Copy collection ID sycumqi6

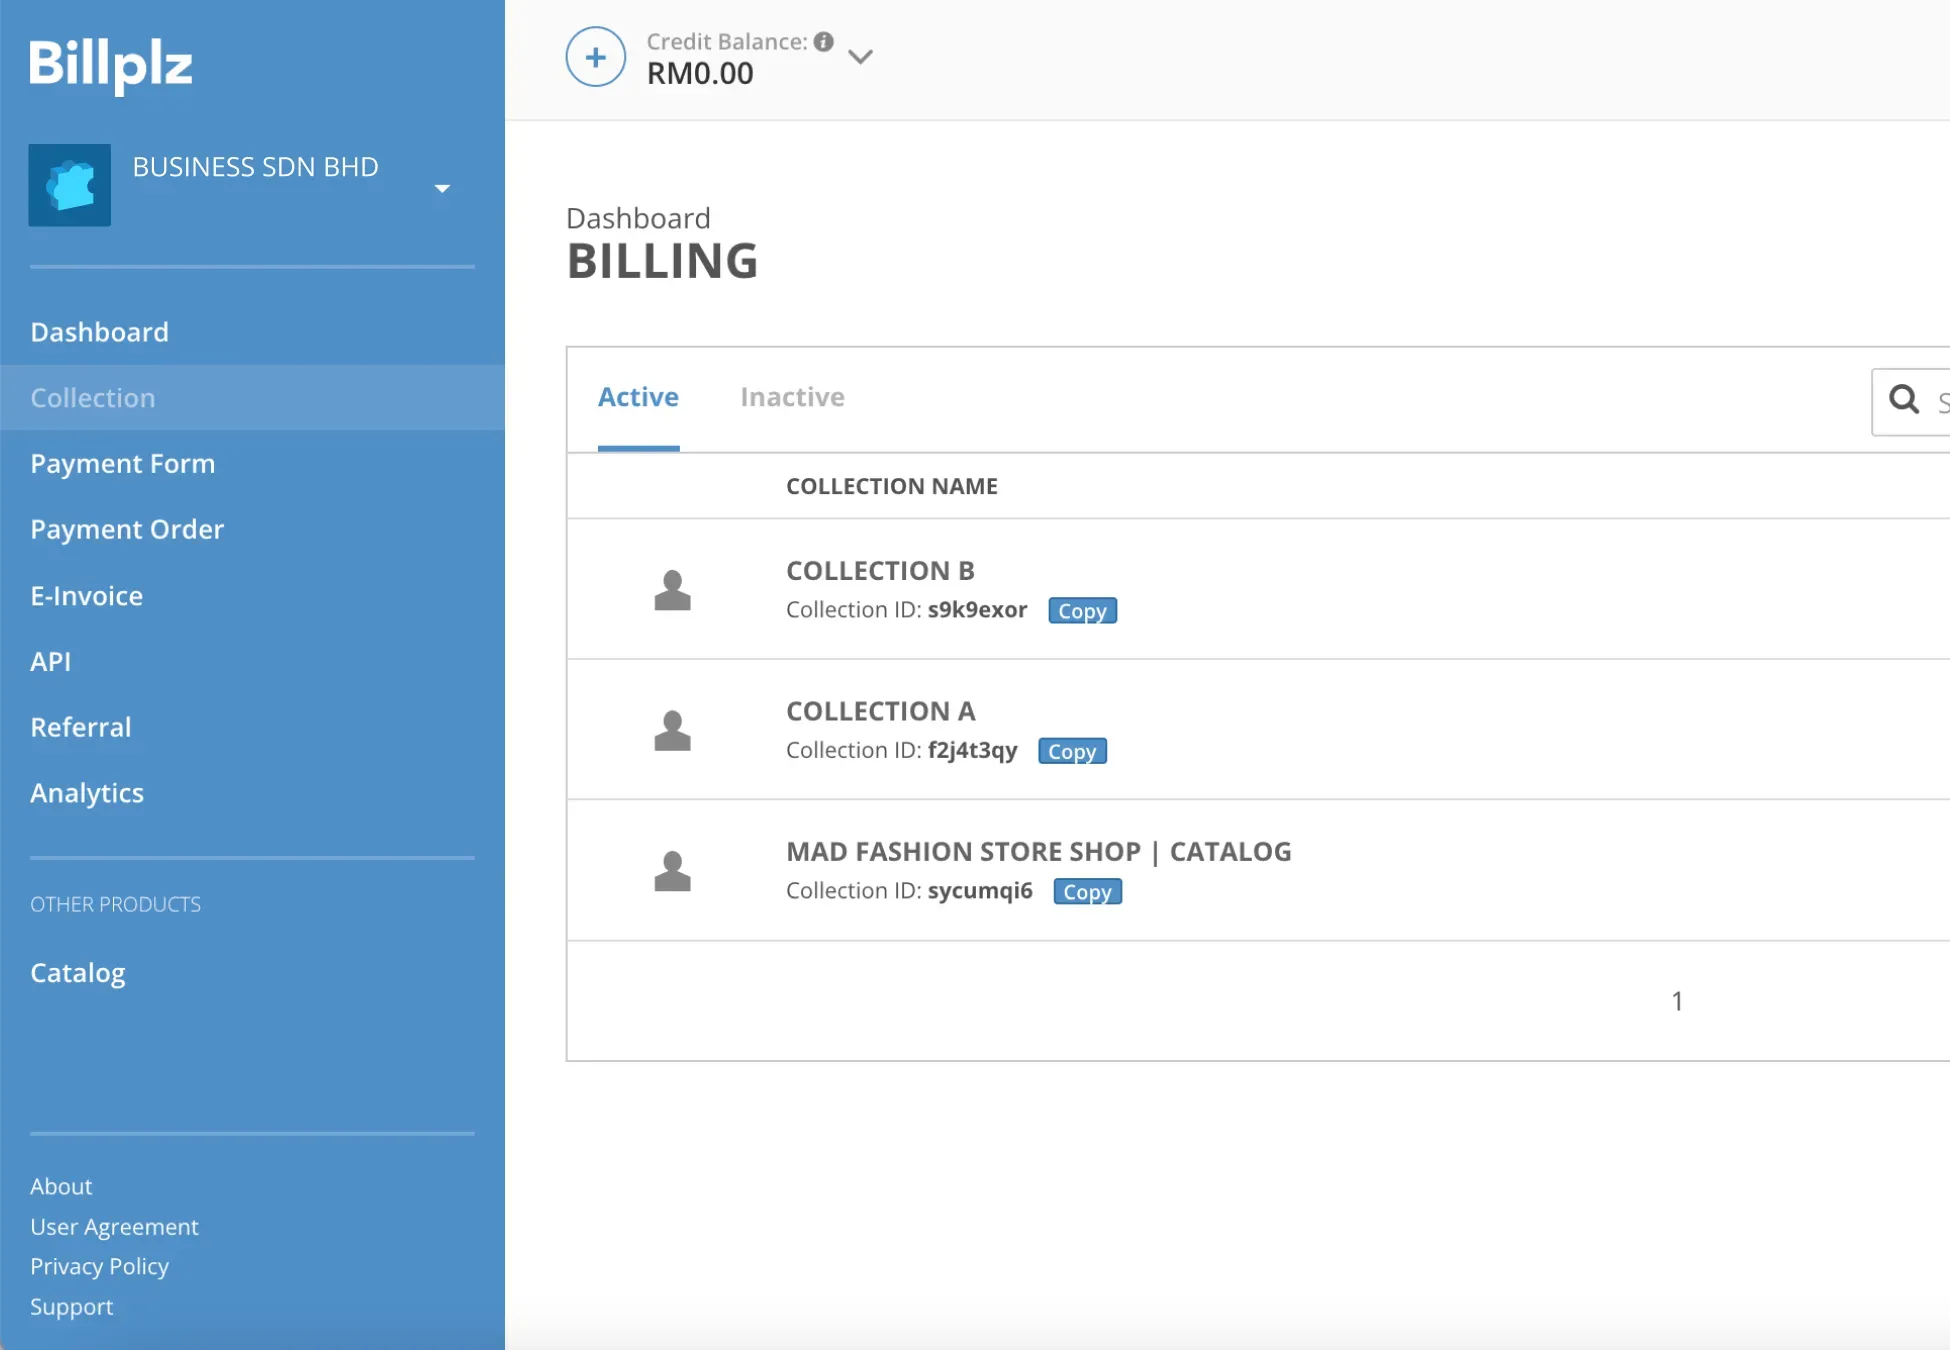point(1087,892)
